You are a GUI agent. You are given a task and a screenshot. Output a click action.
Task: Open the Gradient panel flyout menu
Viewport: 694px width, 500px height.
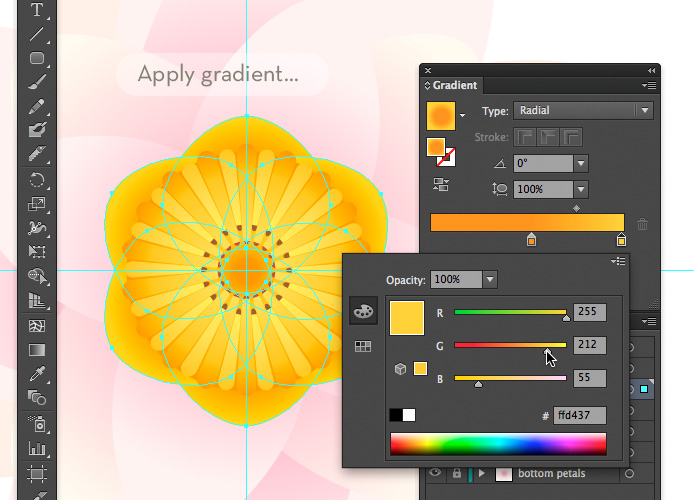coord(649,85)
